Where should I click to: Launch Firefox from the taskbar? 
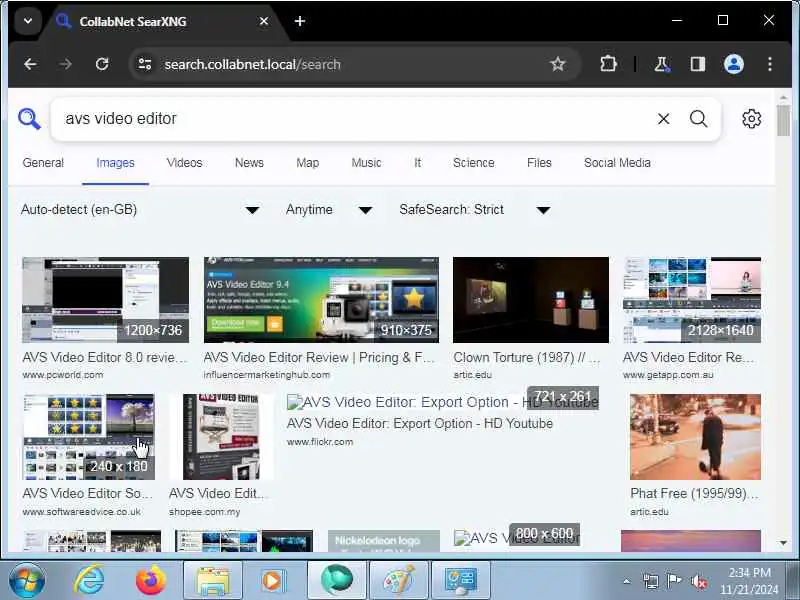[x=151, y=581]
